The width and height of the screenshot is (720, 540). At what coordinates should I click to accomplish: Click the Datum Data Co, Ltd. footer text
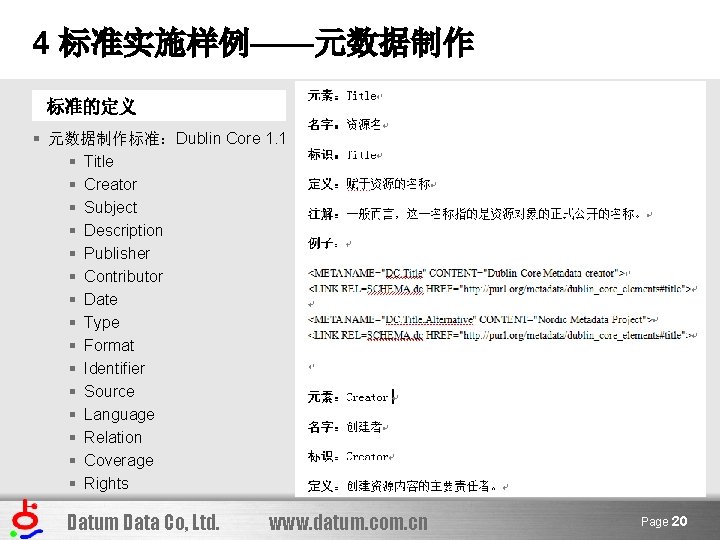143,523
